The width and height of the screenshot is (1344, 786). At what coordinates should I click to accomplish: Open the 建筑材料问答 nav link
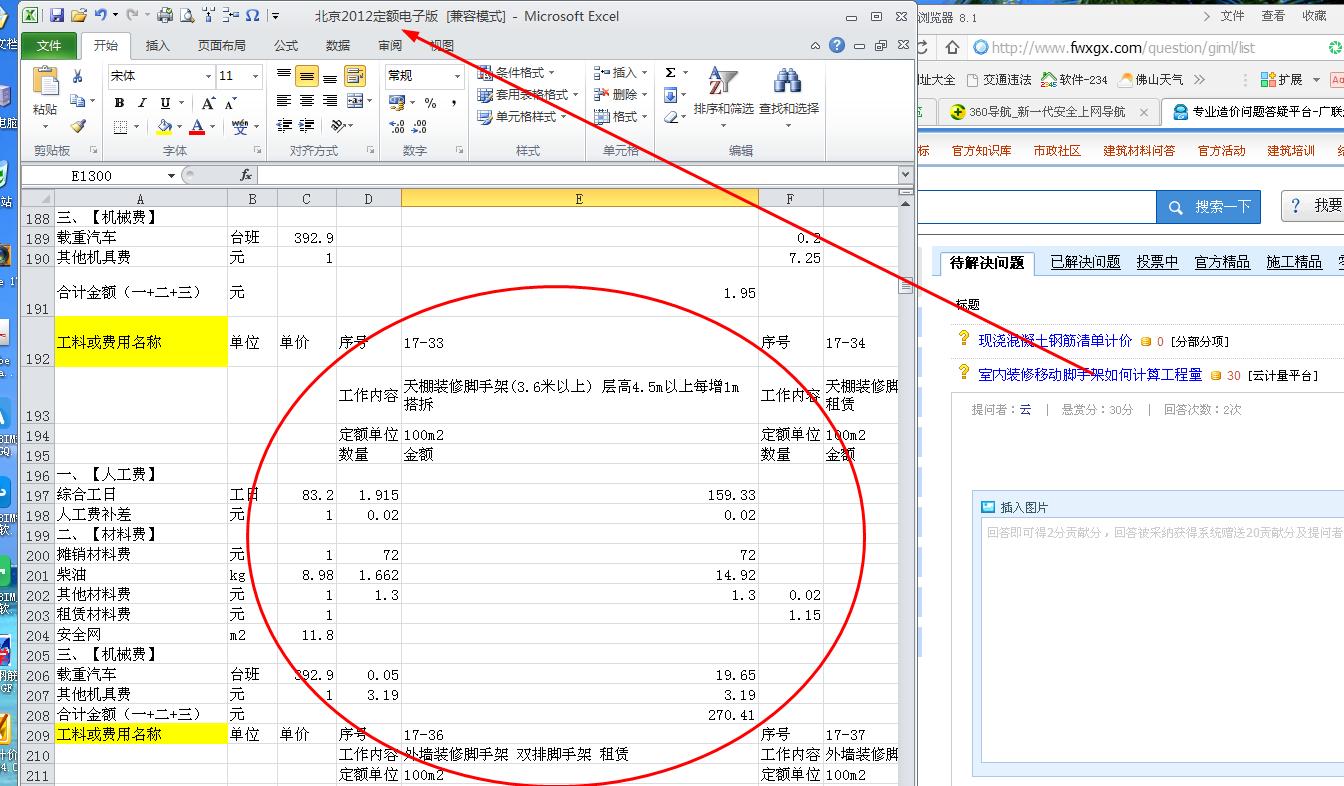coord(1139,151)
